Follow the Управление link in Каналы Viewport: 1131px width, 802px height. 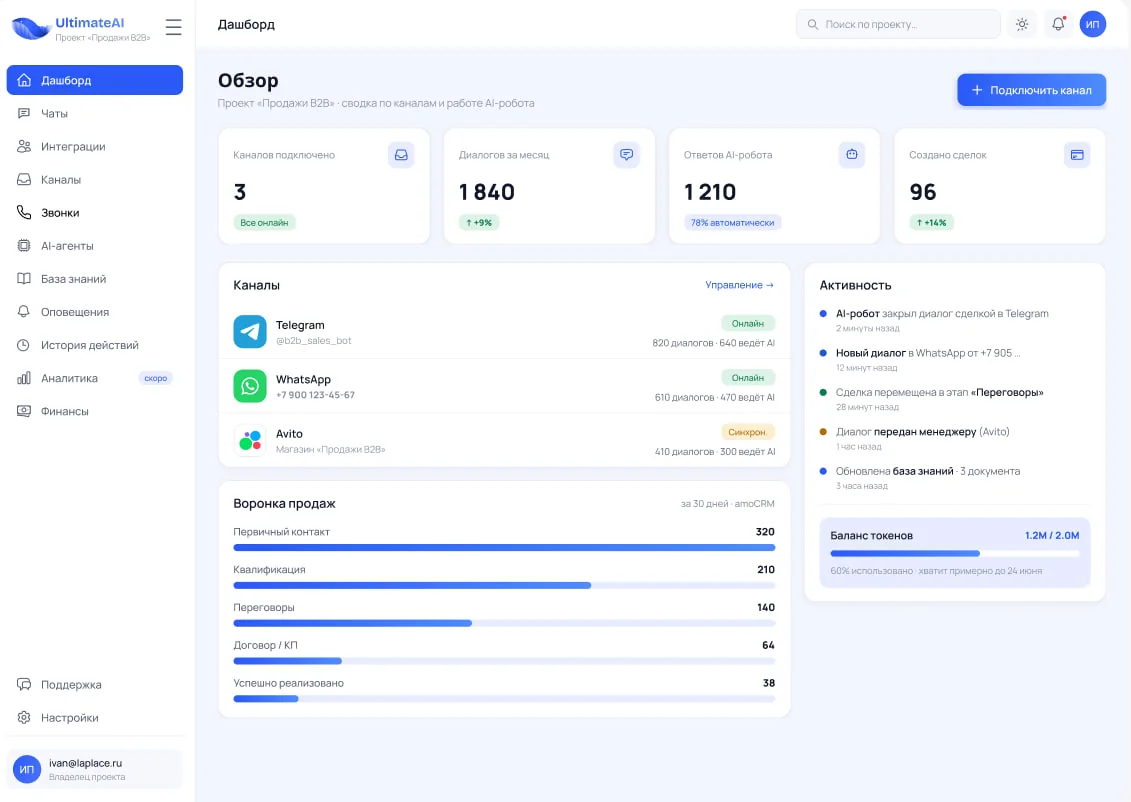(739, 285)
